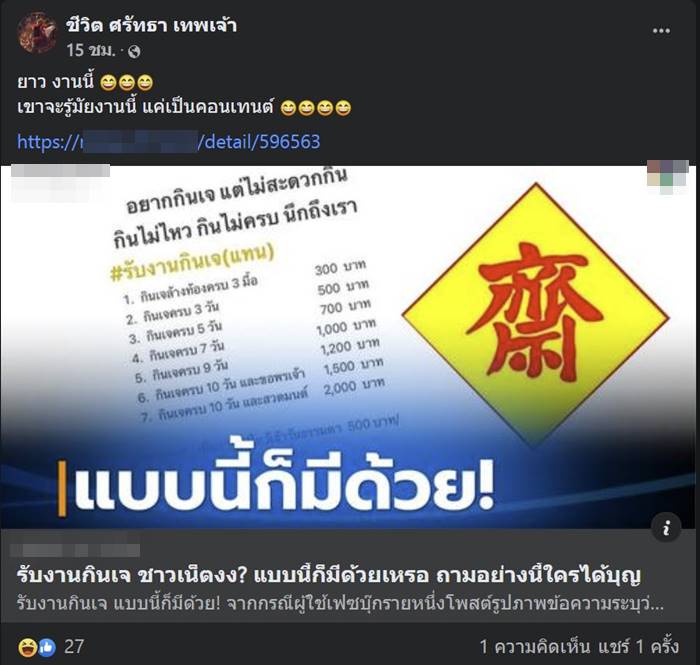Image resolution: width=700 pixels, height=665 pixels.
Task: Click the blurred source domain label
Action: click(75, 550)
